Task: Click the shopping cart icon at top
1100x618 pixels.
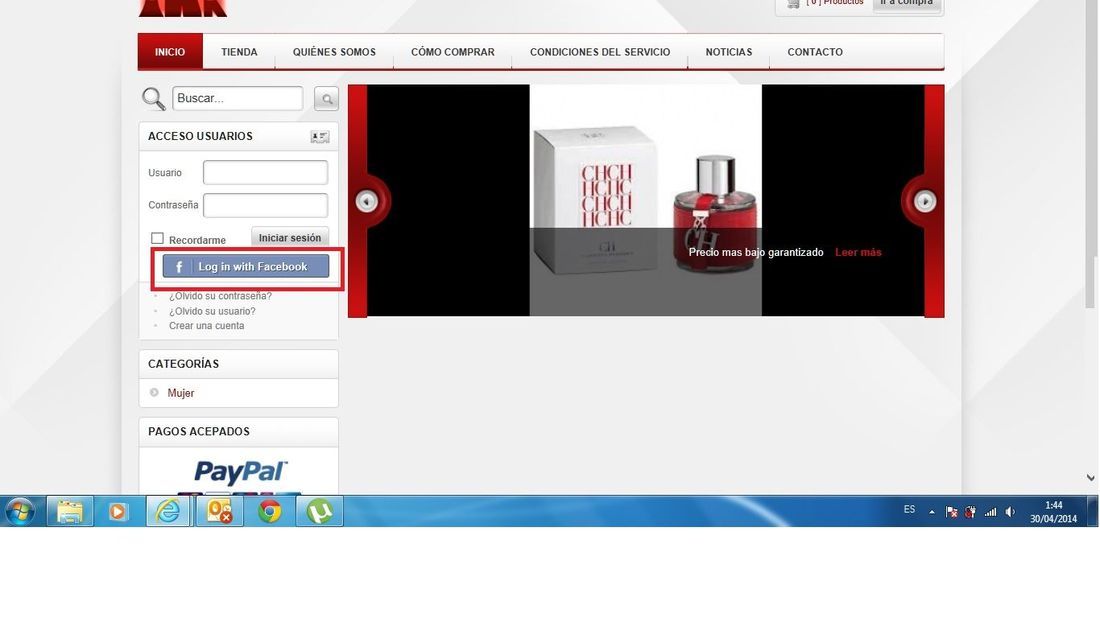Action: click(x=793, y=4)
